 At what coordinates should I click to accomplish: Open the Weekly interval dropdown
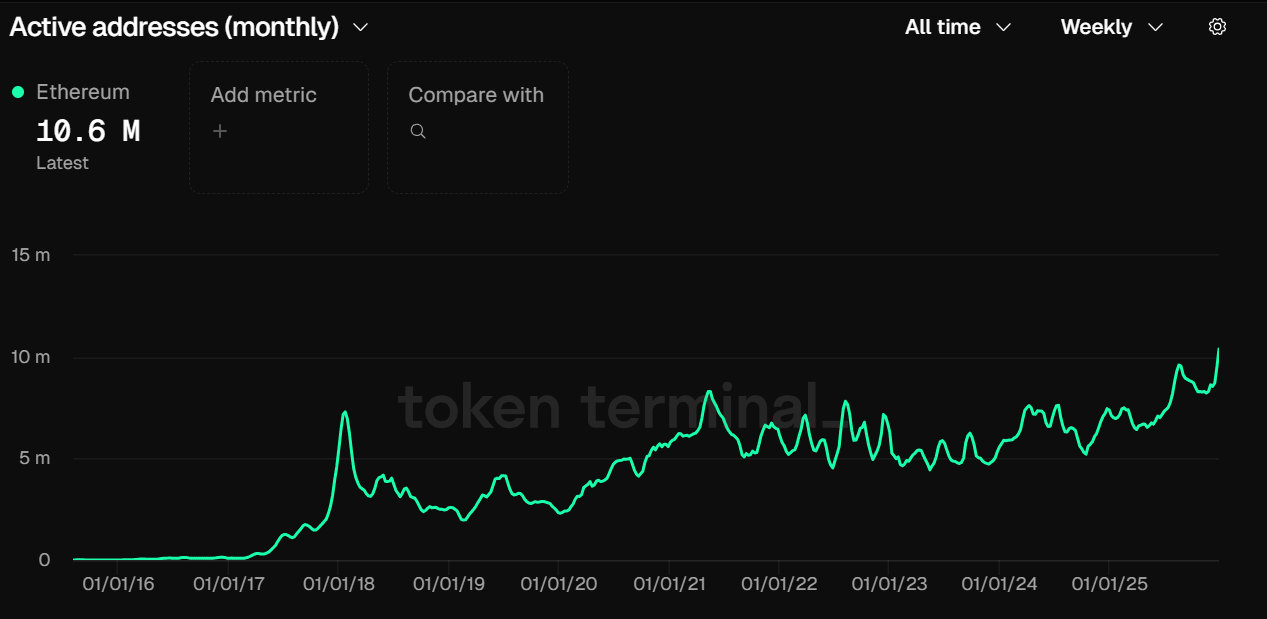coord(1111,27)
